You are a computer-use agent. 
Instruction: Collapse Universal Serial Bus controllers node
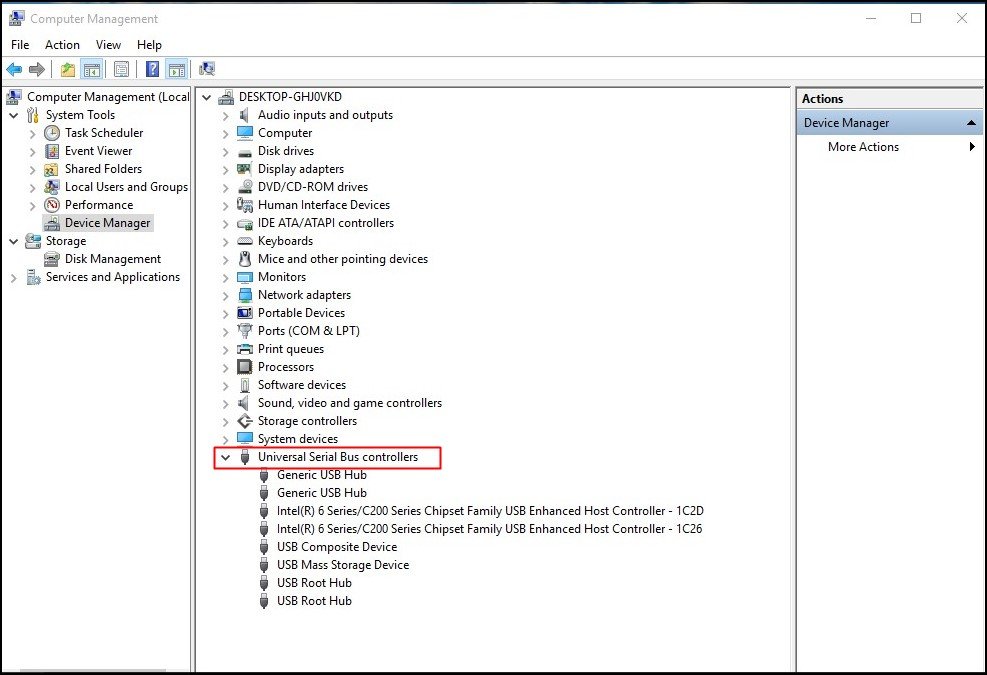[225, 457]
